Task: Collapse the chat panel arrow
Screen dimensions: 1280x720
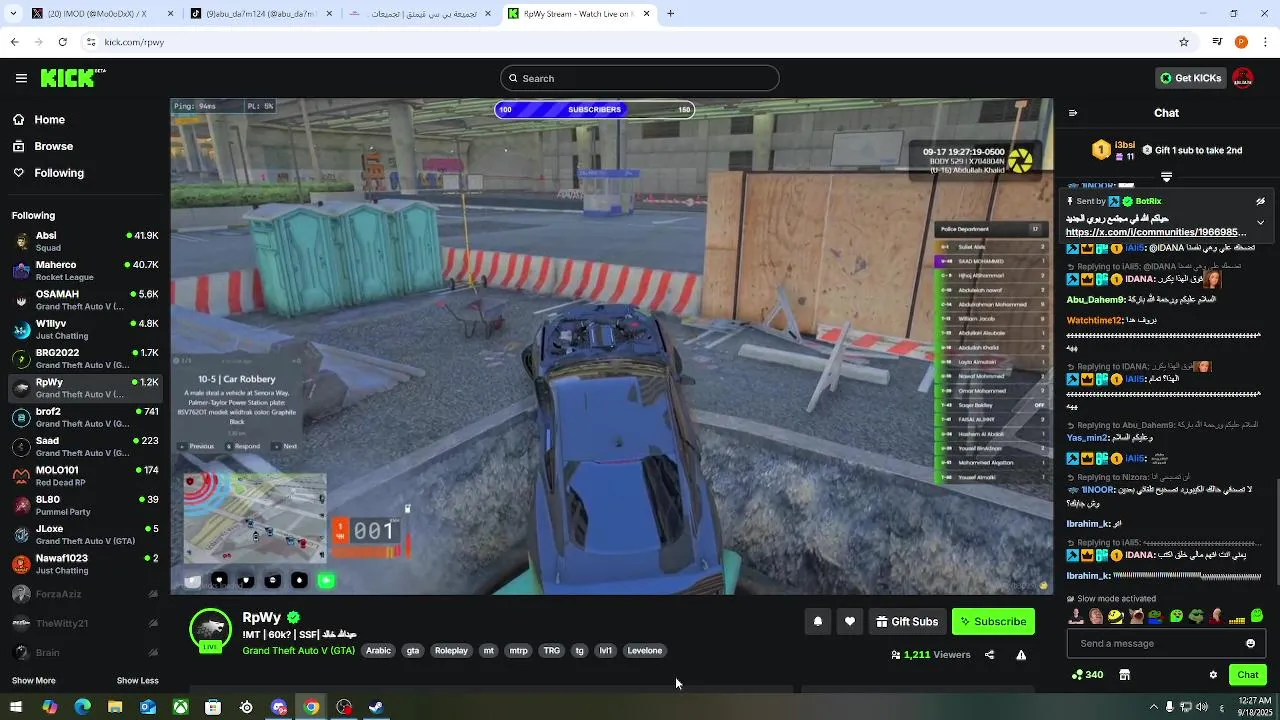Action: tap(1072, 113)
